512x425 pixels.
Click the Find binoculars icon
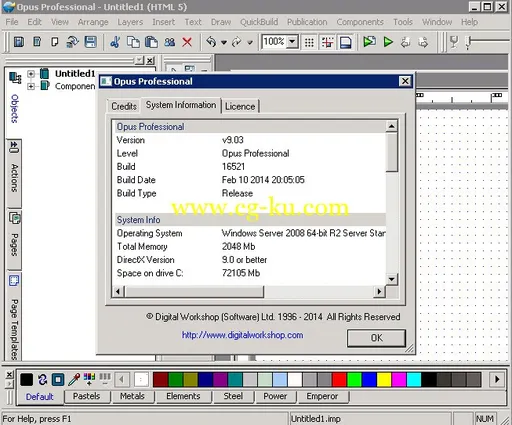169,42
